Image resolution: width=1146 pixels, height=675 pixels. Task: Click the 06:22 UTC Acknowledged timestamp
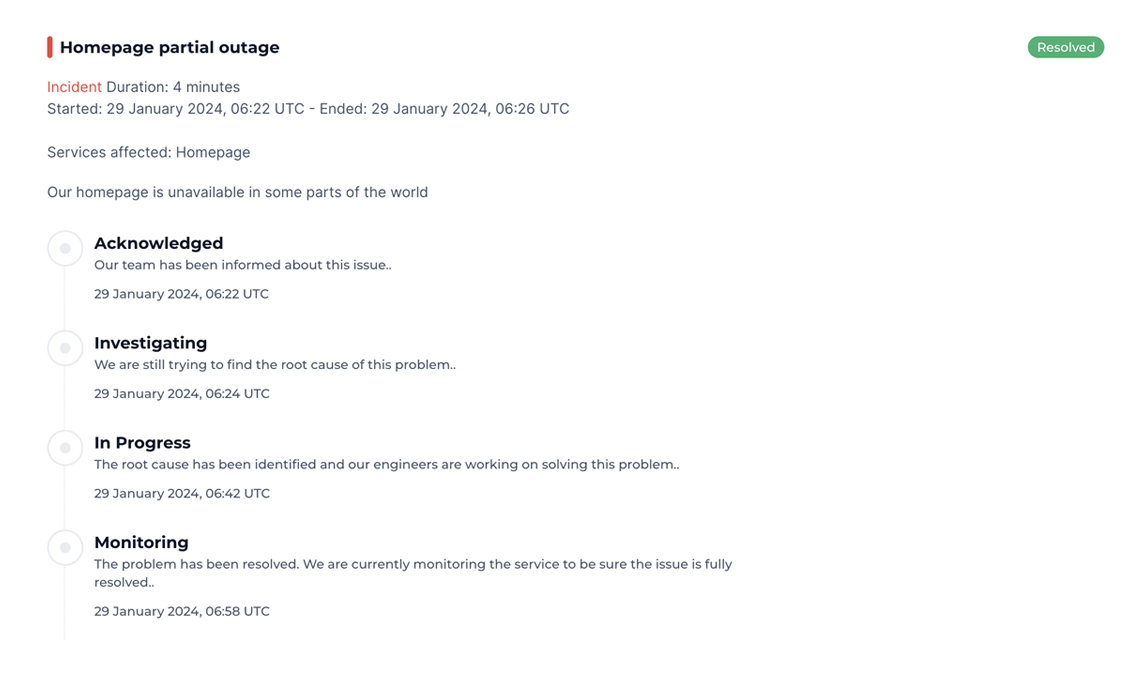pyautogui.click(x=181, y=294)
